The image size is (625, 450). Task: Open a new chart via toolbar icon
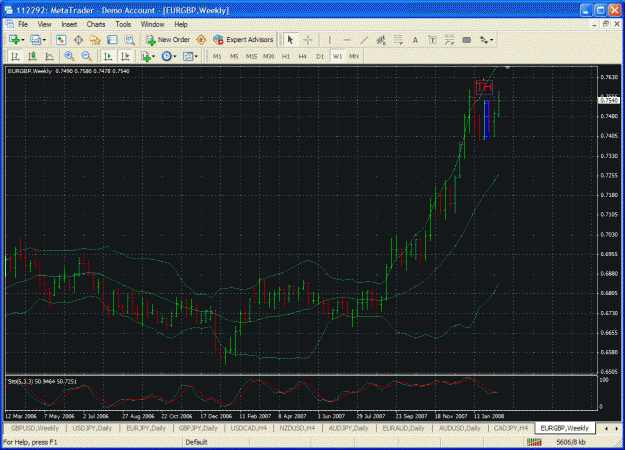[x=14, y=40]
